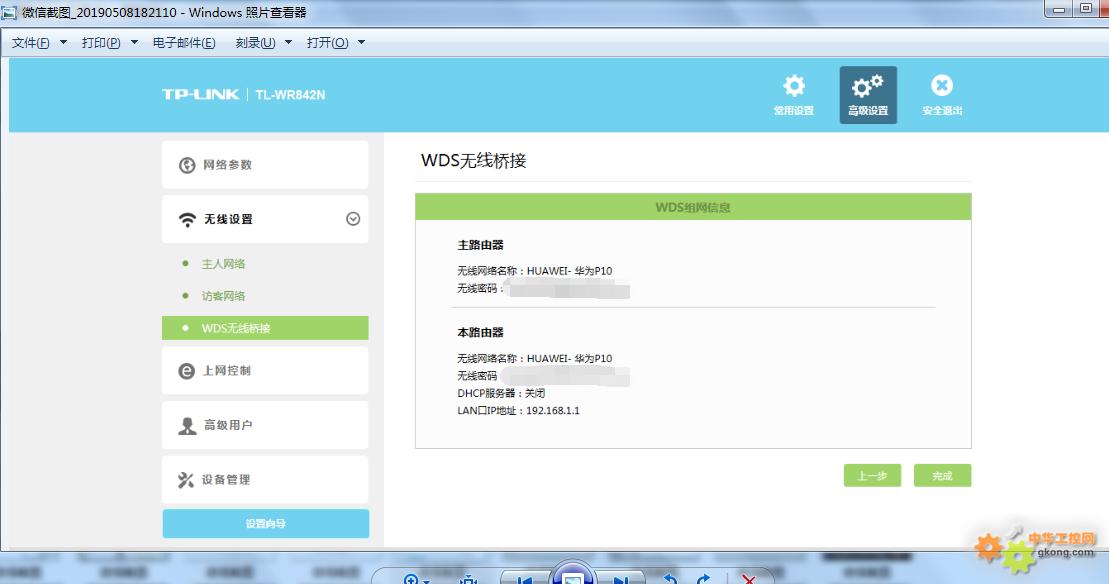
Task: Click the icon beside 上网控制
Action: pyautogui.click(x=187, y=371)
